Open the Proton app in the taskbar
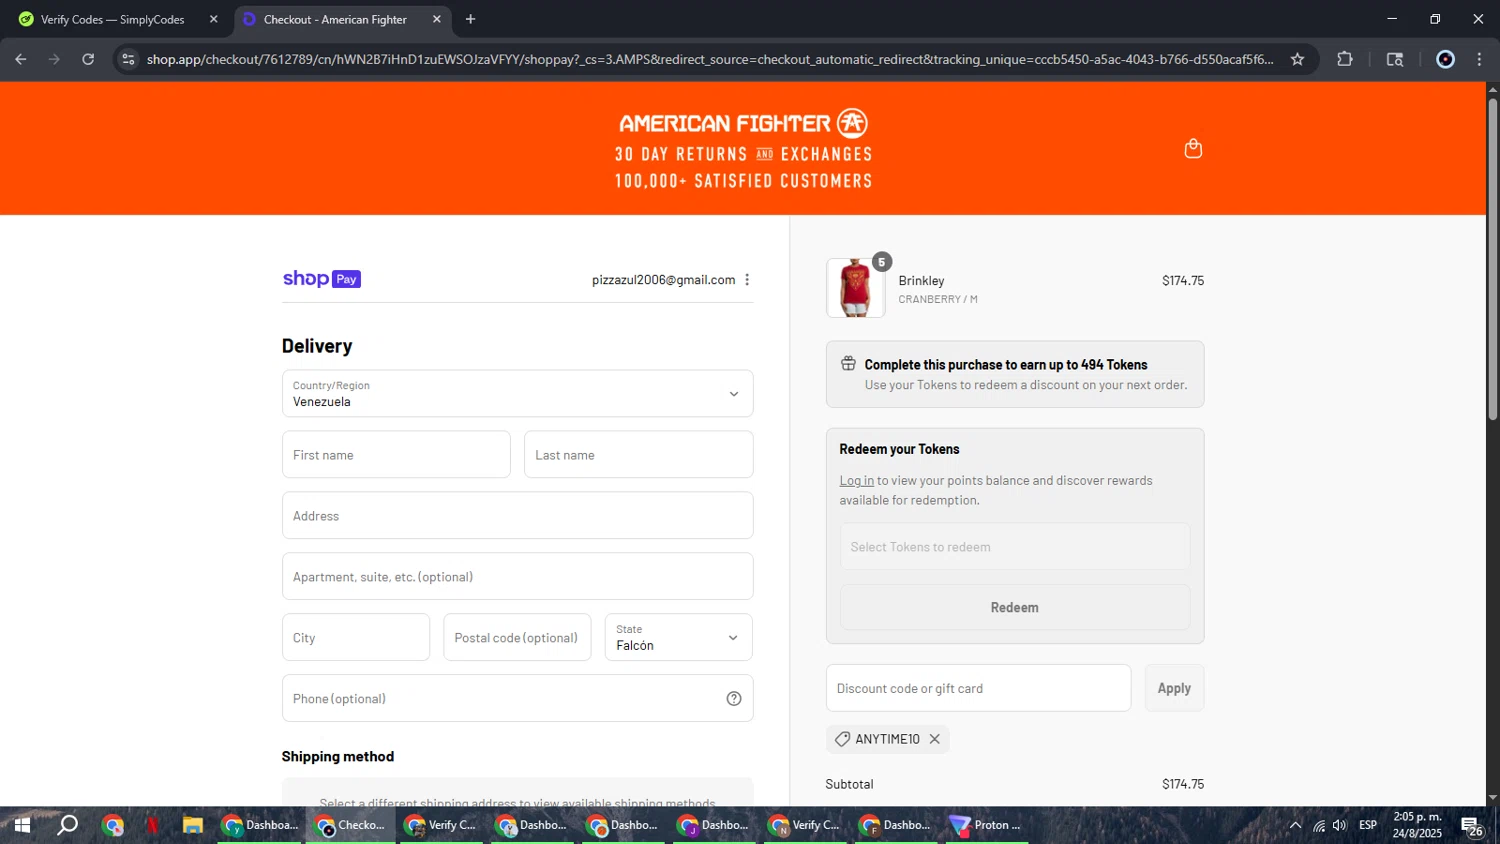This screenshot has height=844, width=1500. pyautogui.click(x=985, y=825)
